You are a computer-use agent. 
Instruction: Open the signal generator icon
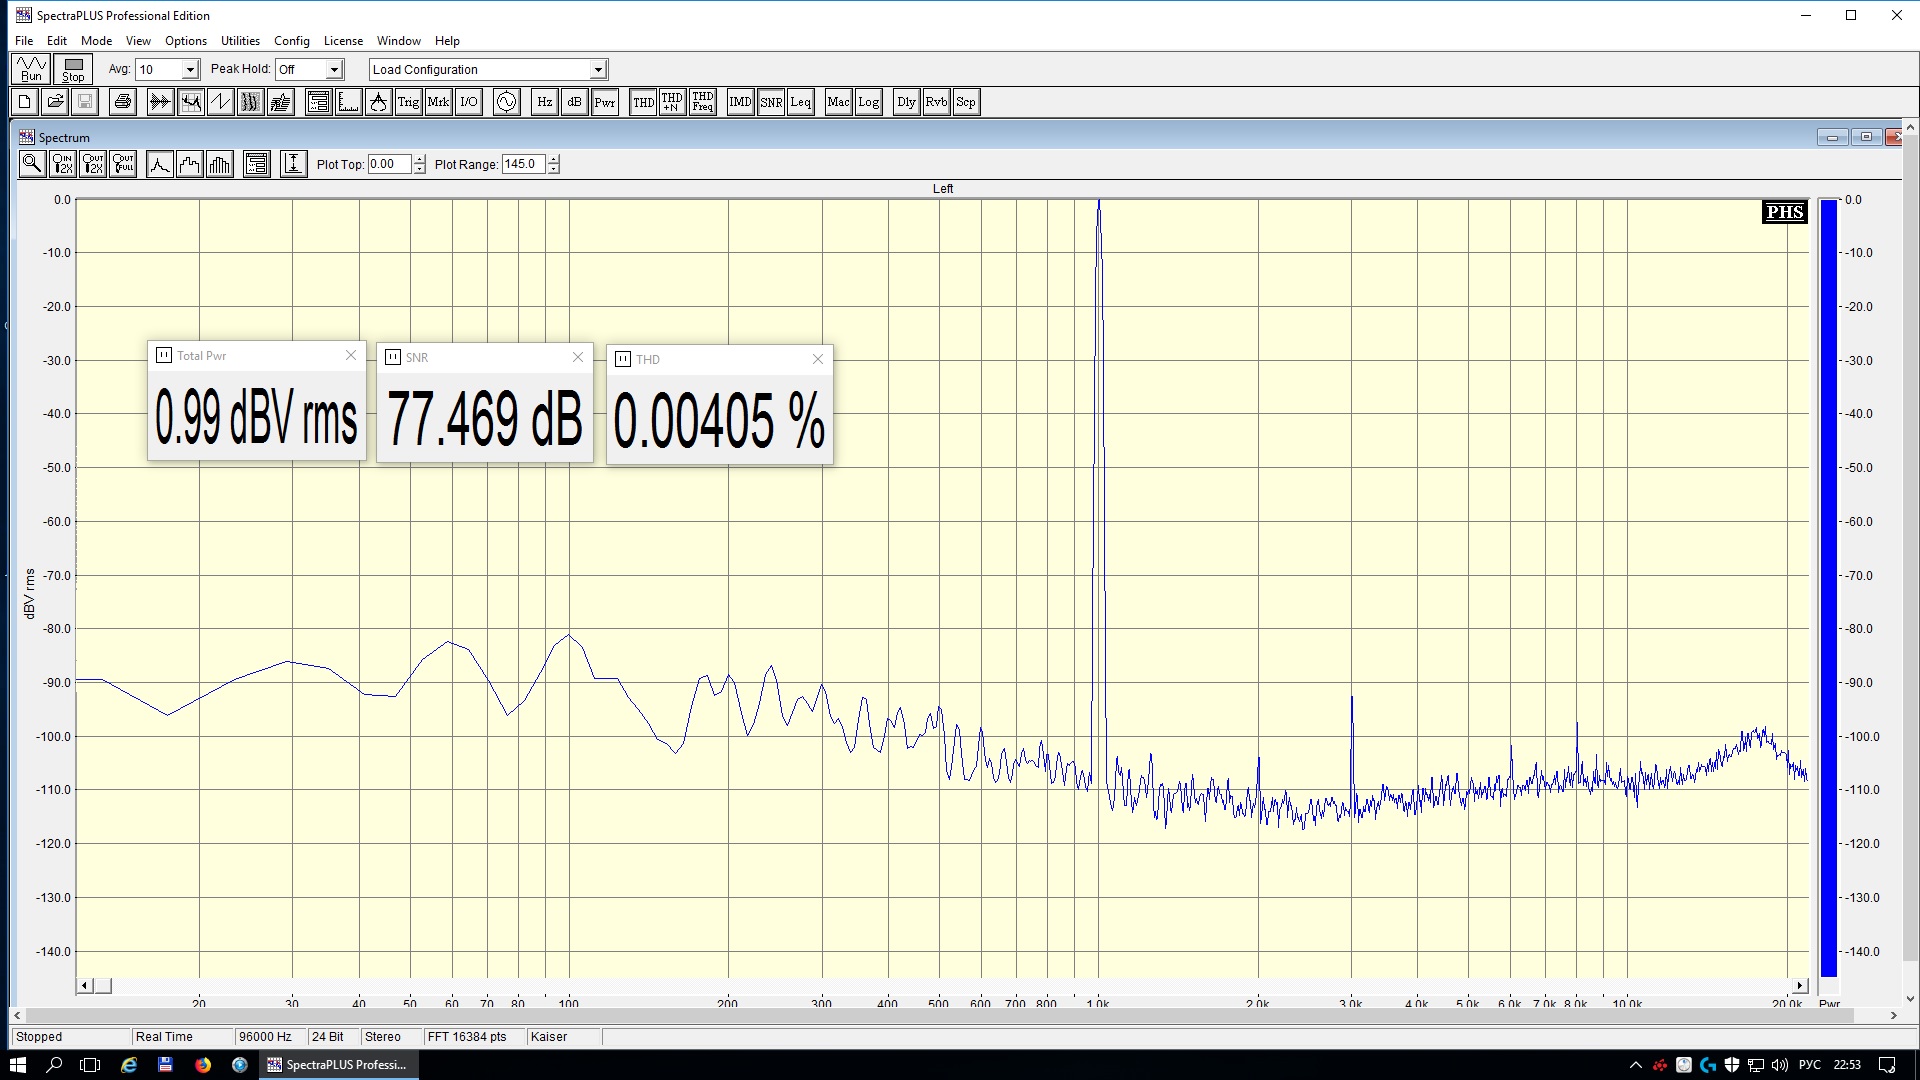click(x=507, y=102)
